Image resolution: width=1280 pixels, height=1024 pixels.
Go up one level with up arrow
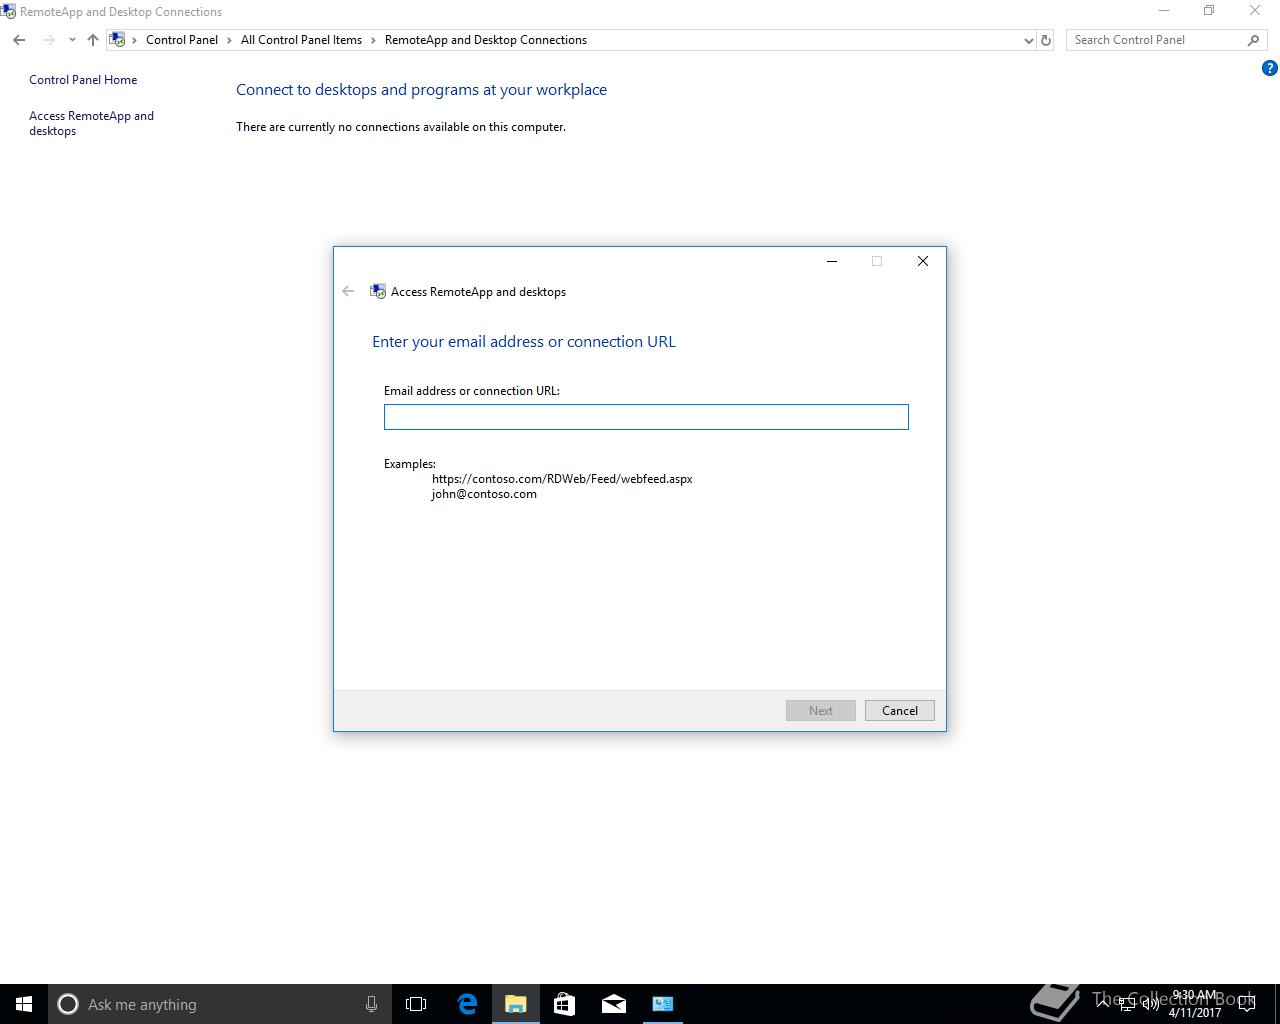93,40
